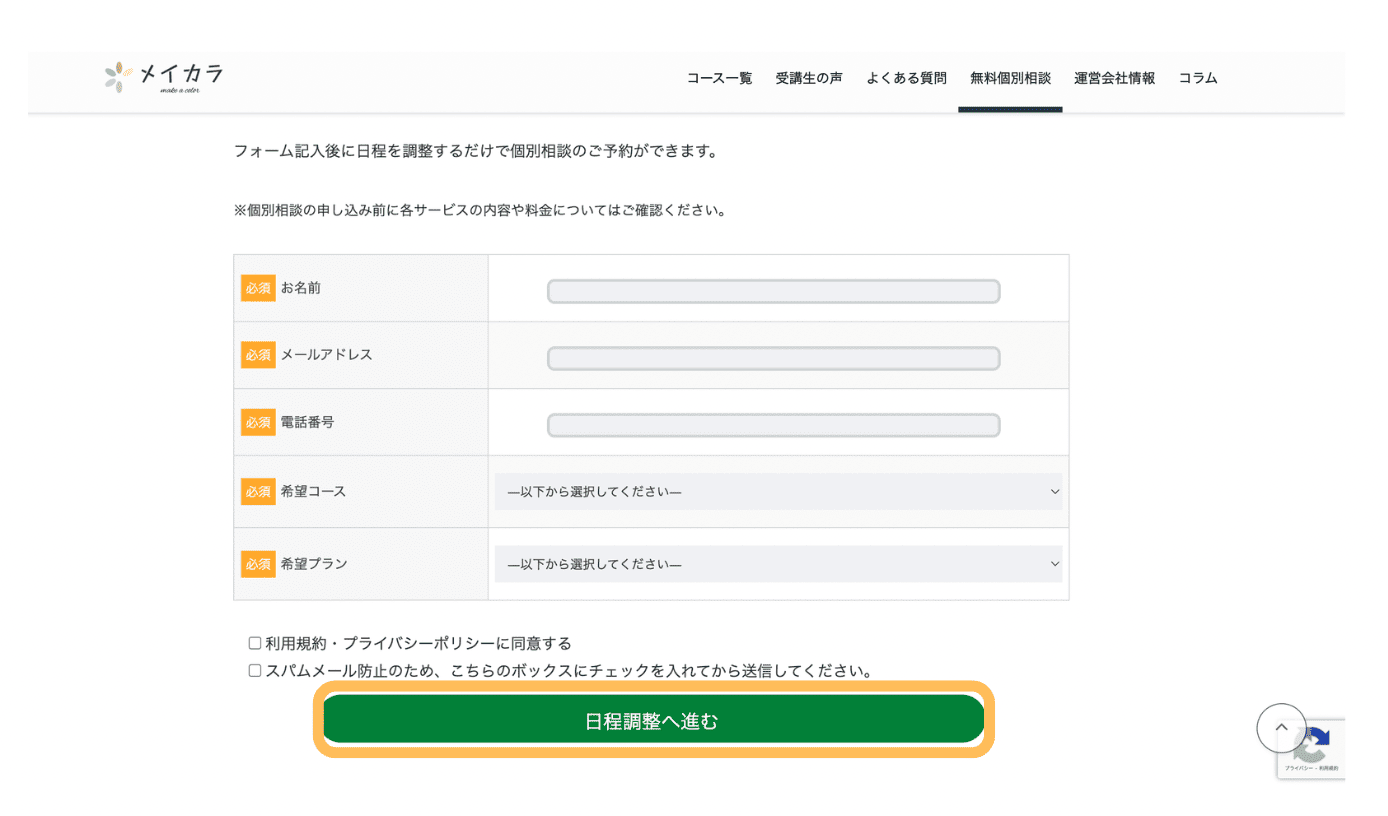Viewport: 1388px width, 816px height.
Task: Open the プライバシー link in reCAPTCHA badge
Action: click(1298, 768)
